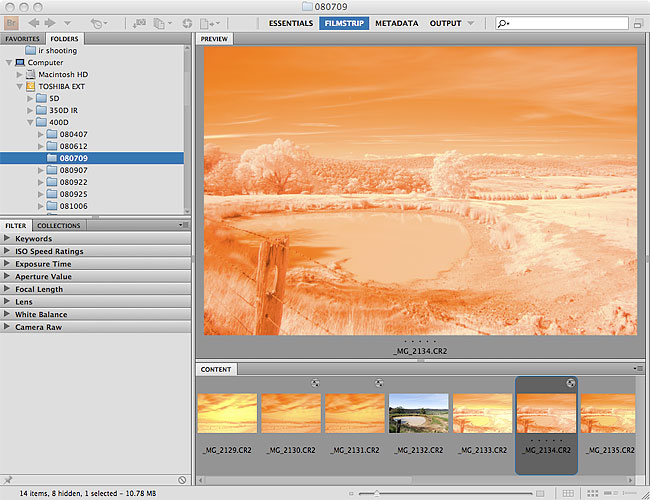Click the back navigation arrow

(33, 22)
